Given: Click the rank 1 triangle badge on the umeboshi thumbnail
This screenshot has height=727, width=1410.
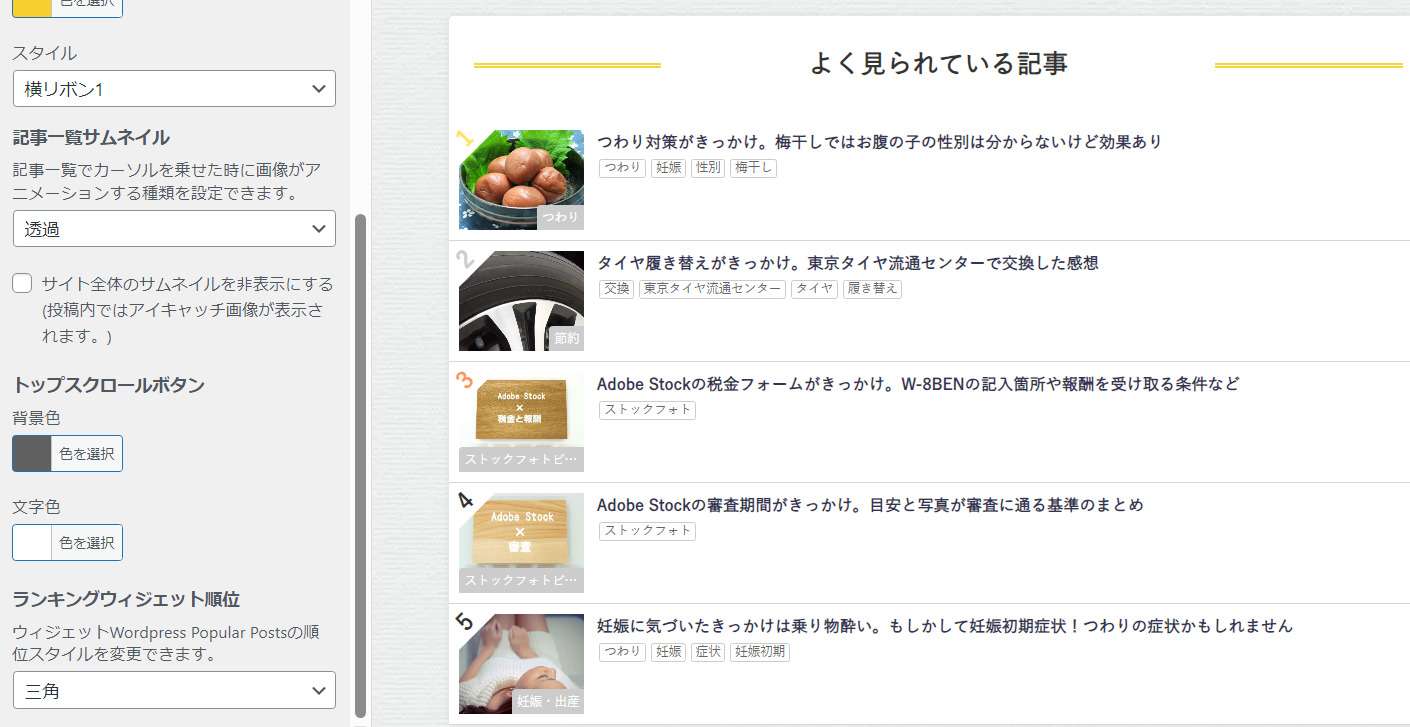Looking at the screenshot, I should pos(464,138).
